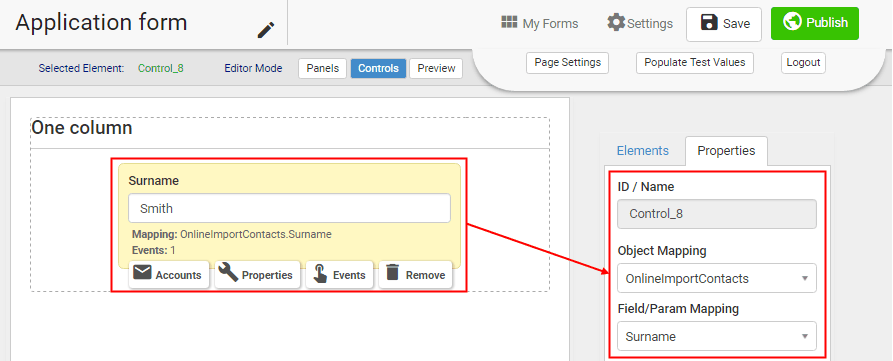
Task: Click the globe icon on Publish
Action: pos(792,22)
